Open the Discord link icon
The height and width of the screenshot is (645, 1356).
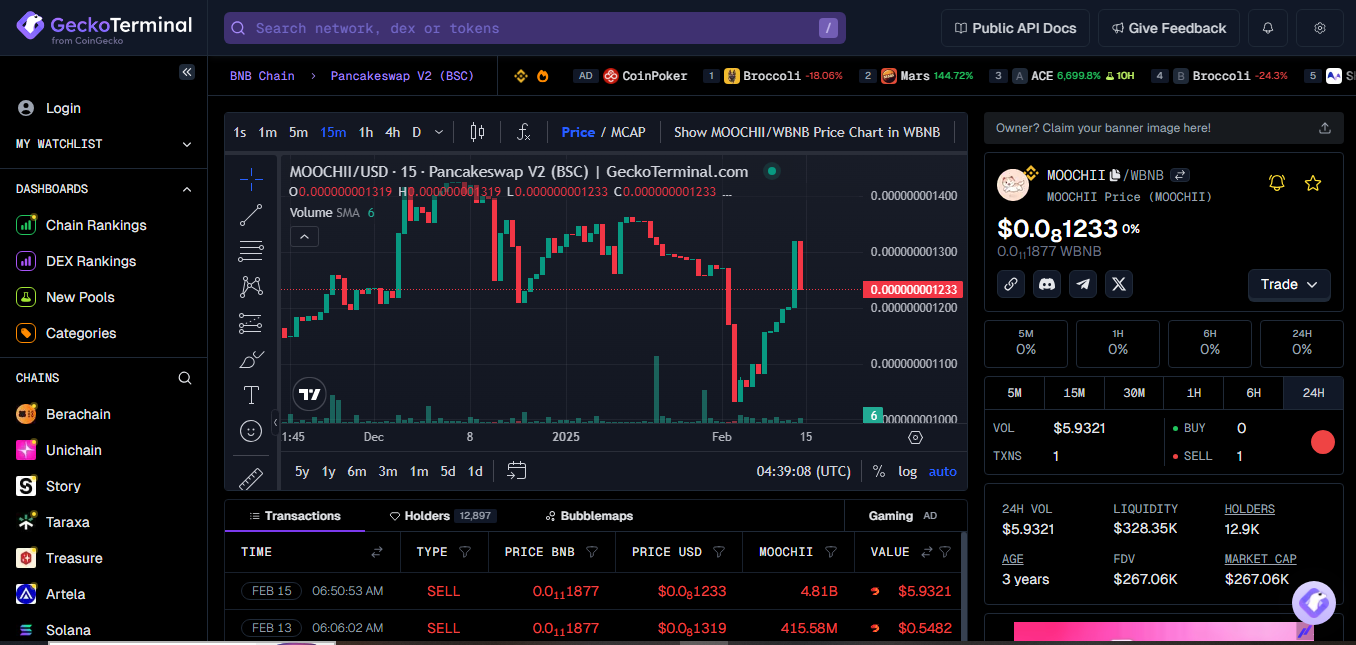1047,284
